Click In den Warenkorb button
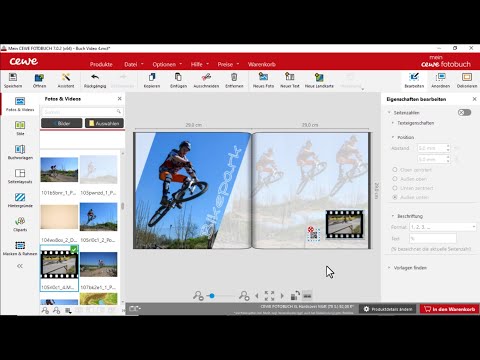 click(x=449, y=309)
